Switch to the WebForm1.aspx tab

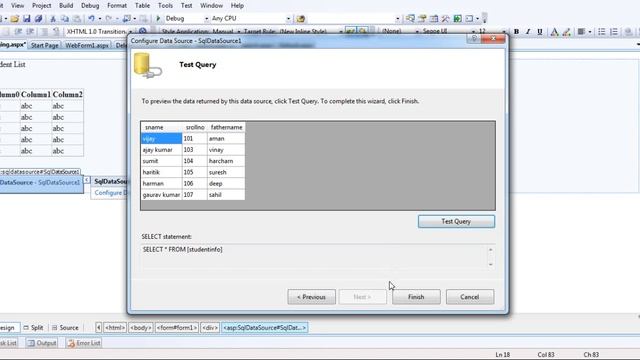[87, 45]
